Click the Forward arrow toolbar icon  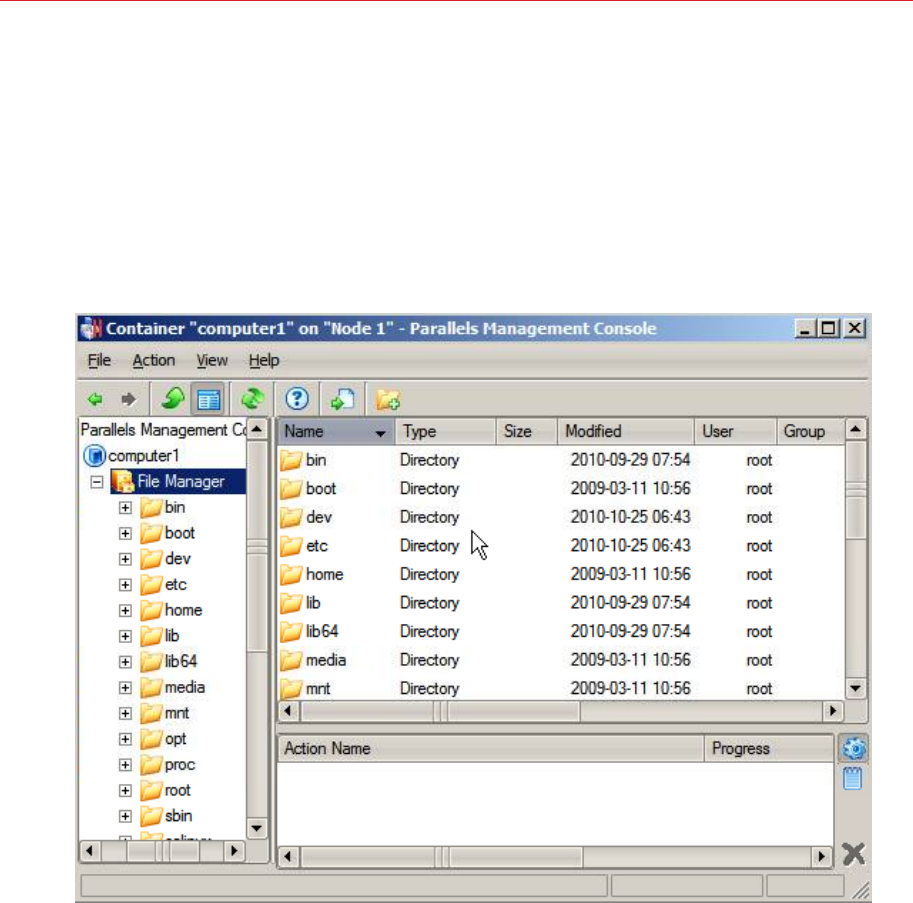[x=129, y=399]
